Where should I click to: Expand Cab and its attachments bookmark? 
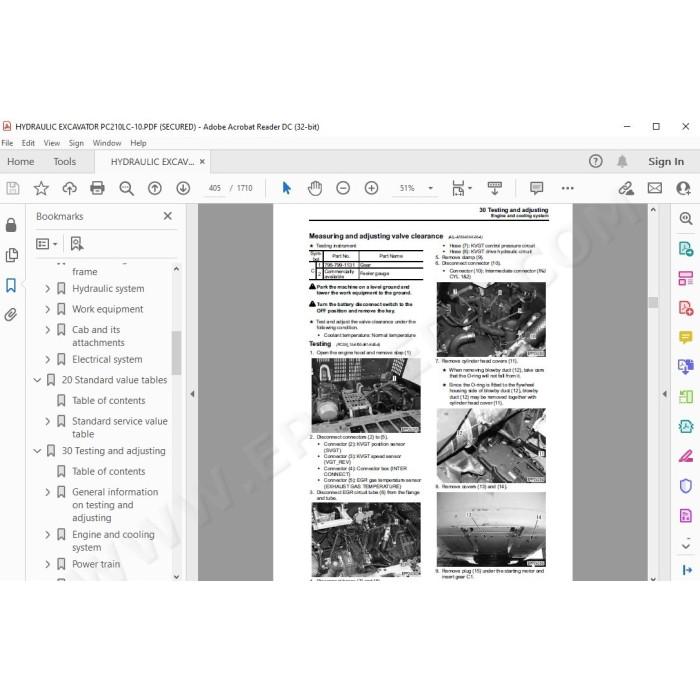tap(47, 330)
